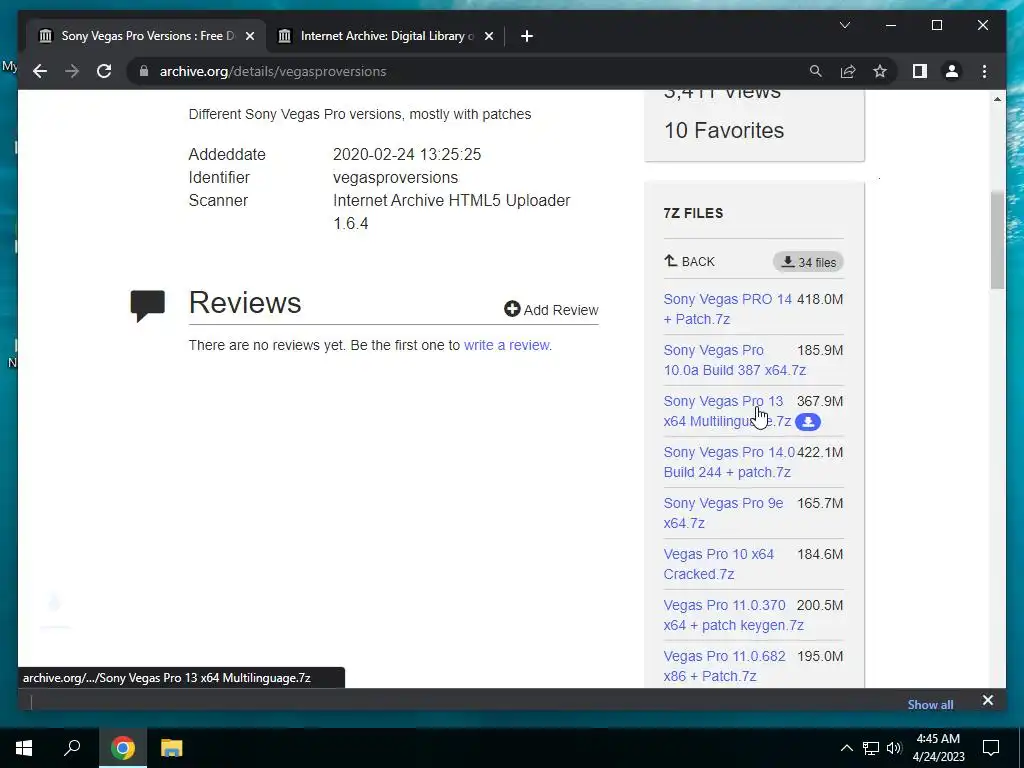View site info via the padlock icon

click(144, 71)
